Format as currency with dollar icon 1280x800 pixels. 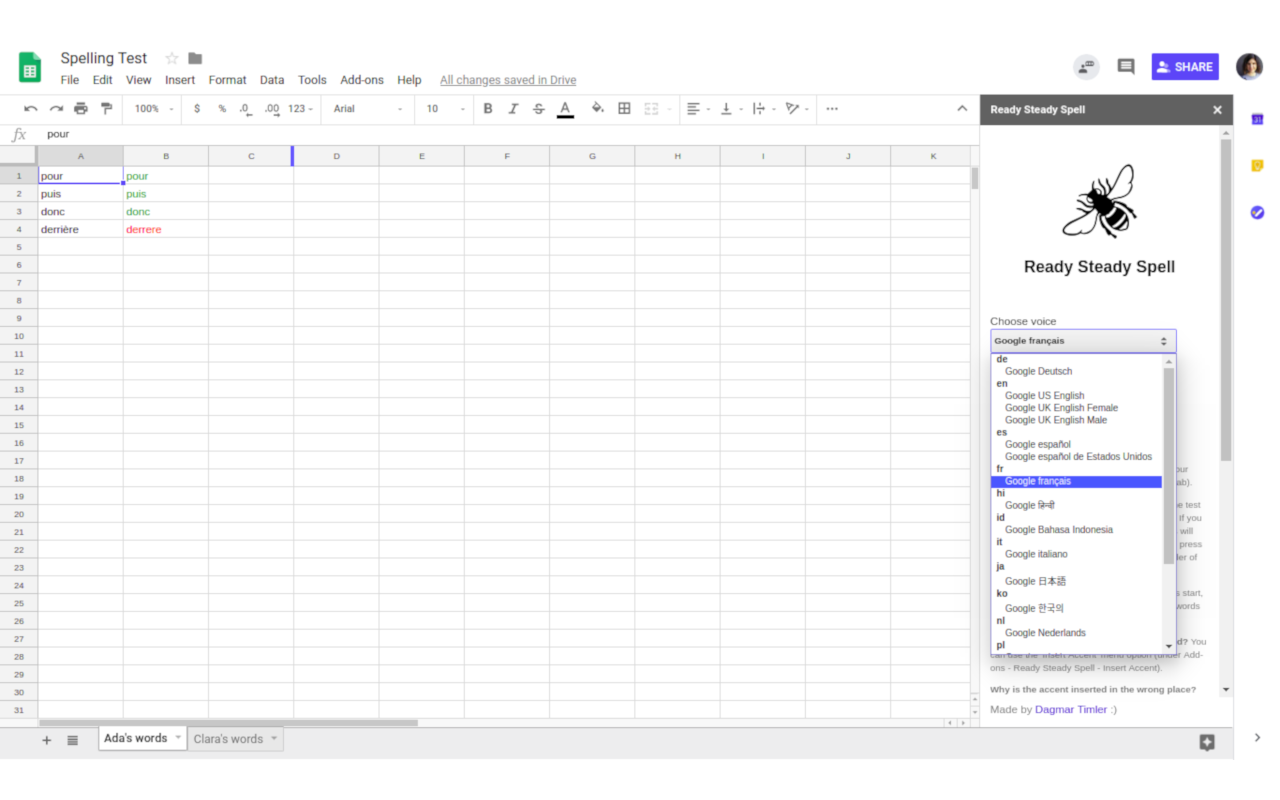pos(197,108)
